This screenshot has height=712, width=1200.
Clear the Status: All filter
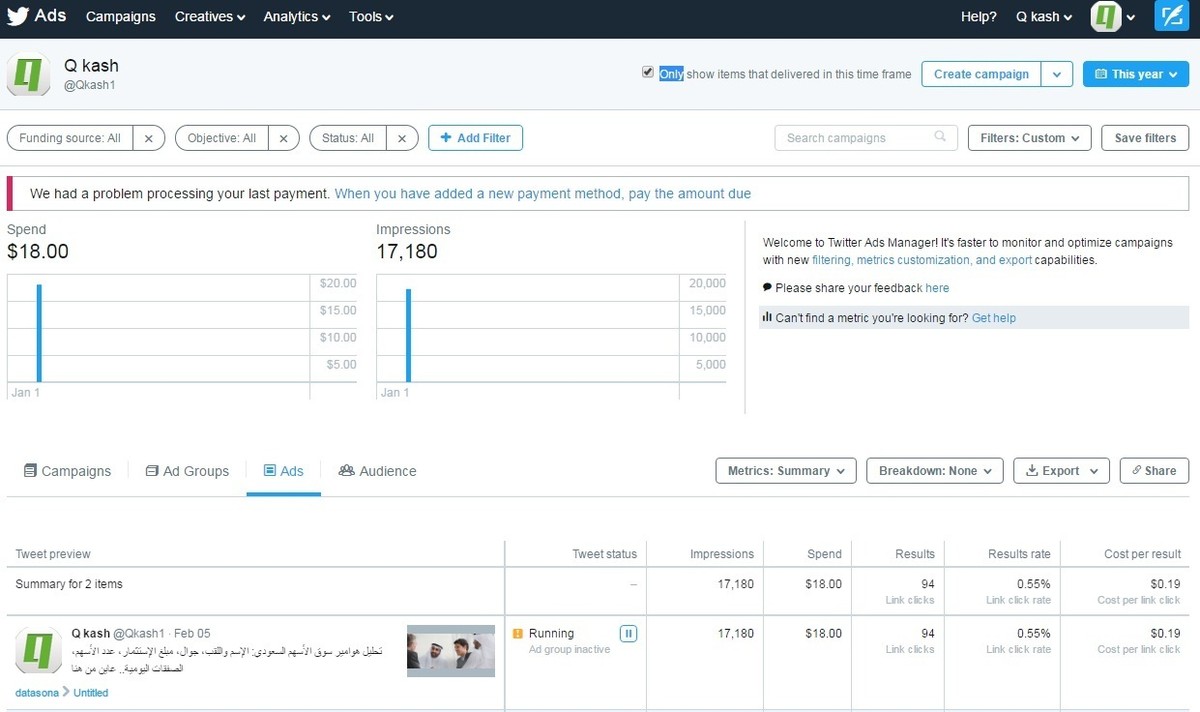[402, 138]
